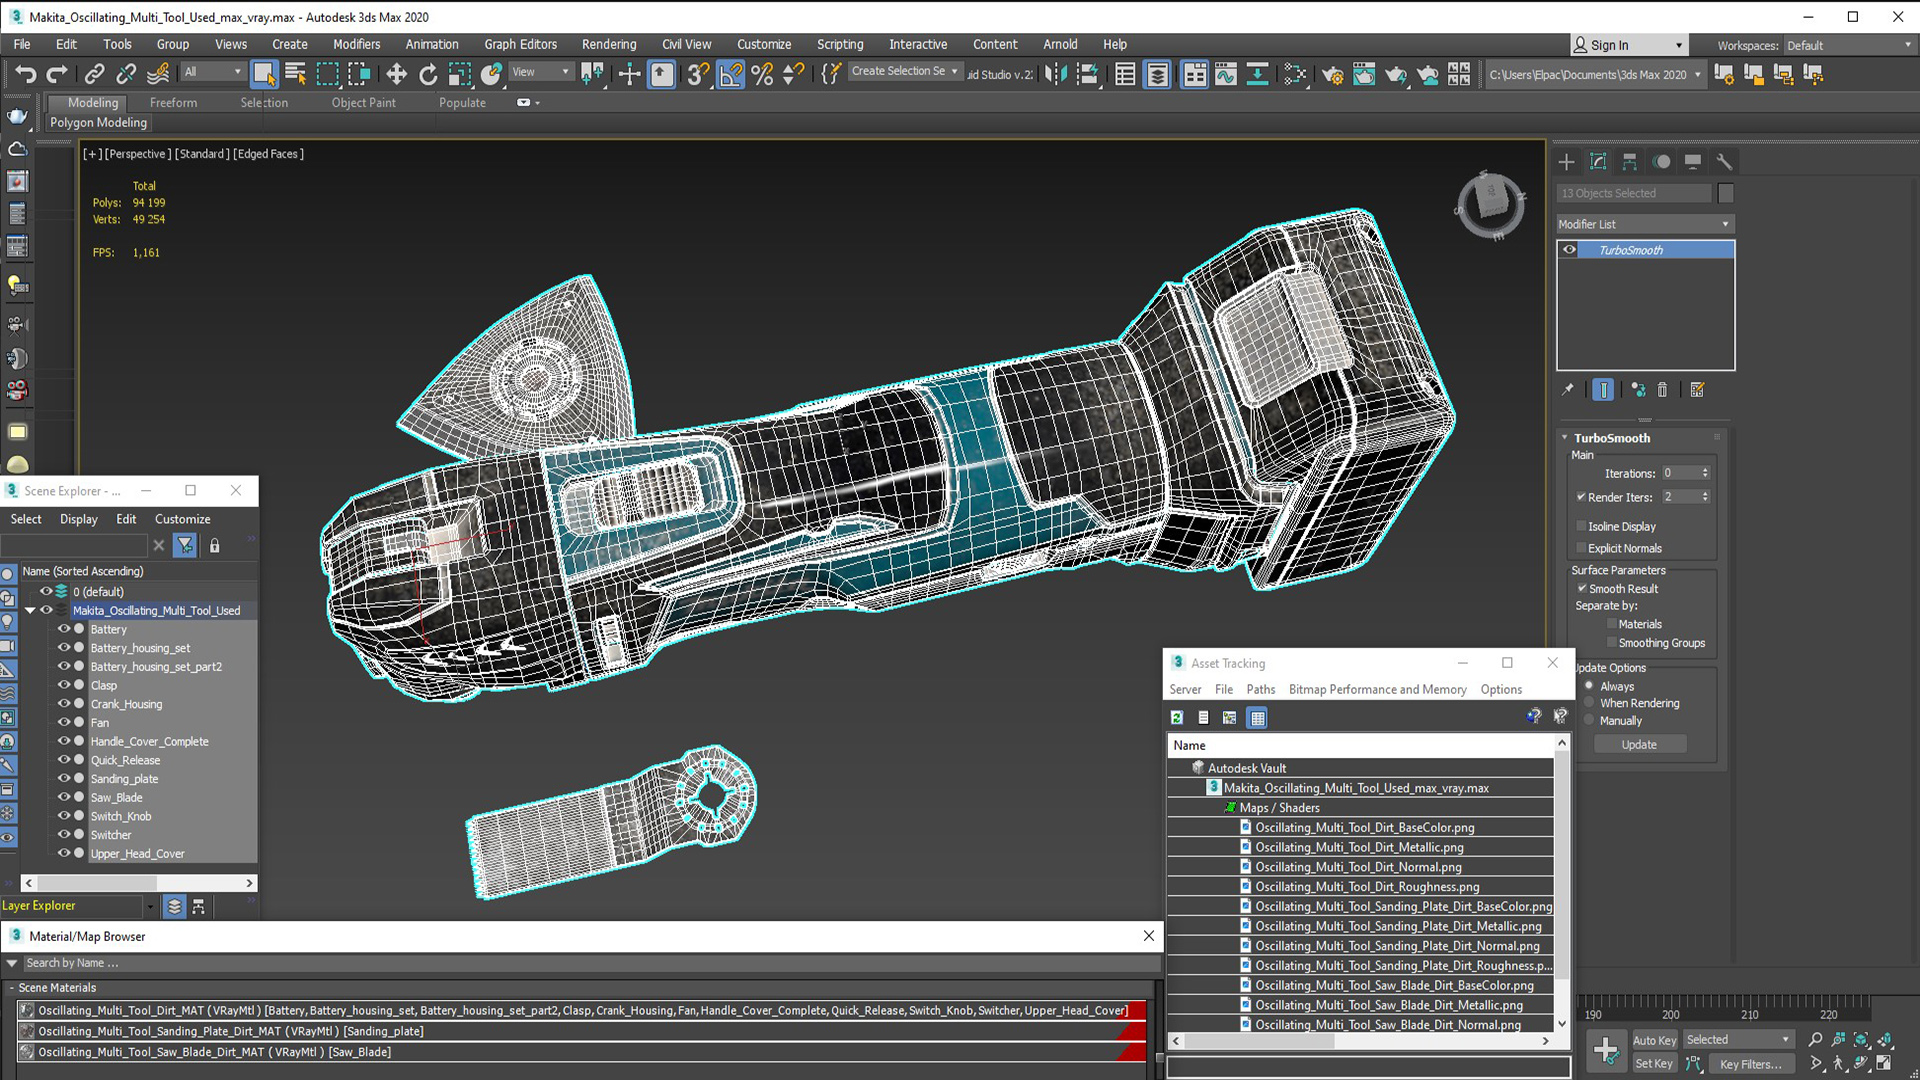Click the Iterations spinner arrows

coord(1705,473)
